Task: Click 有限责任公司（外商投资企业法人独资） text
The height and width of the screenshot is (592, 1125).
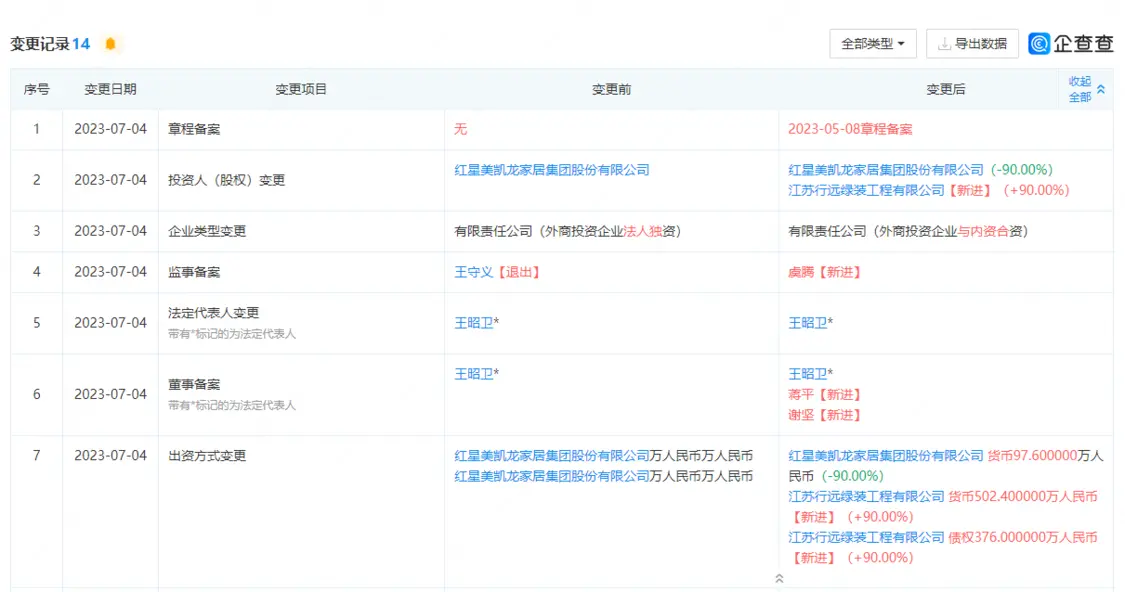Action: 568,231
